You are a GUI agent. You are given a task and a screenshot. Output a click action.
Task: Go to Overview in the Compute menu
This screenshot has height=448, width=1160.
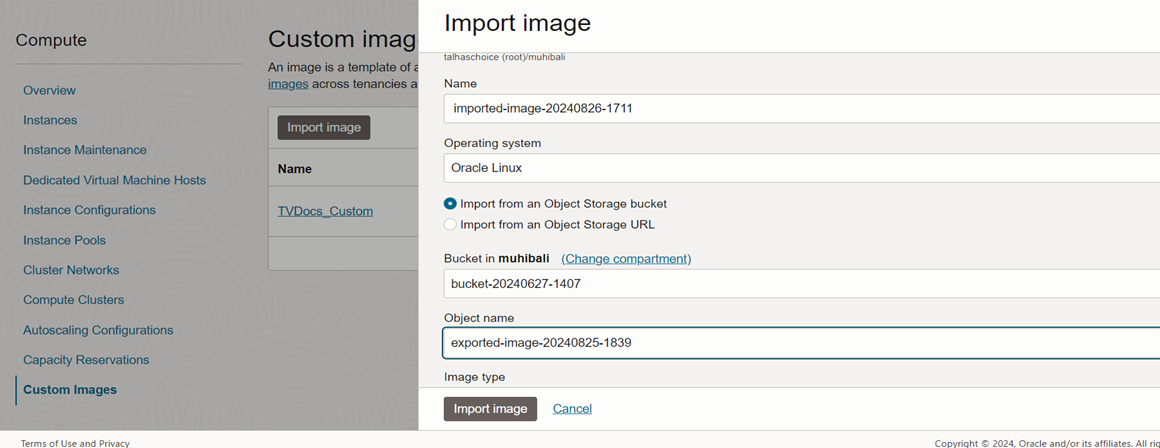pos(49,90)
